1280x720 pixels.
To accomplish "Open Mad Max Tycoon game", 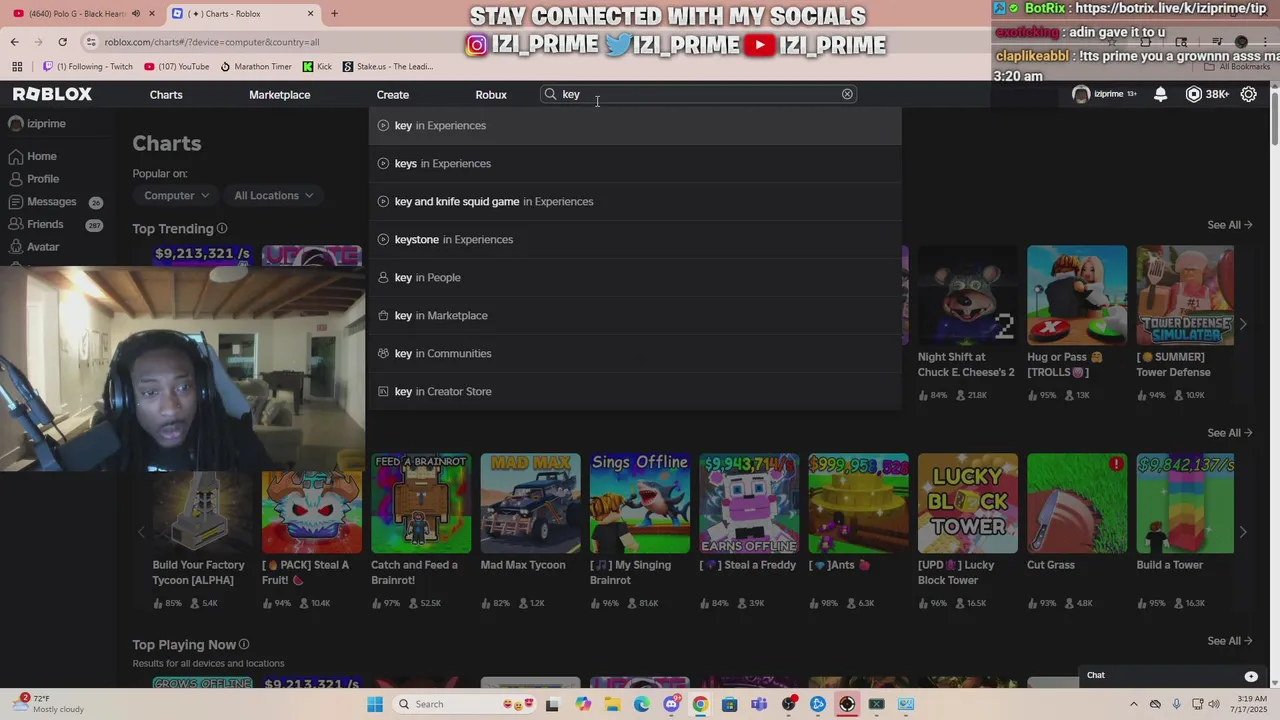I will coord(530,504).
